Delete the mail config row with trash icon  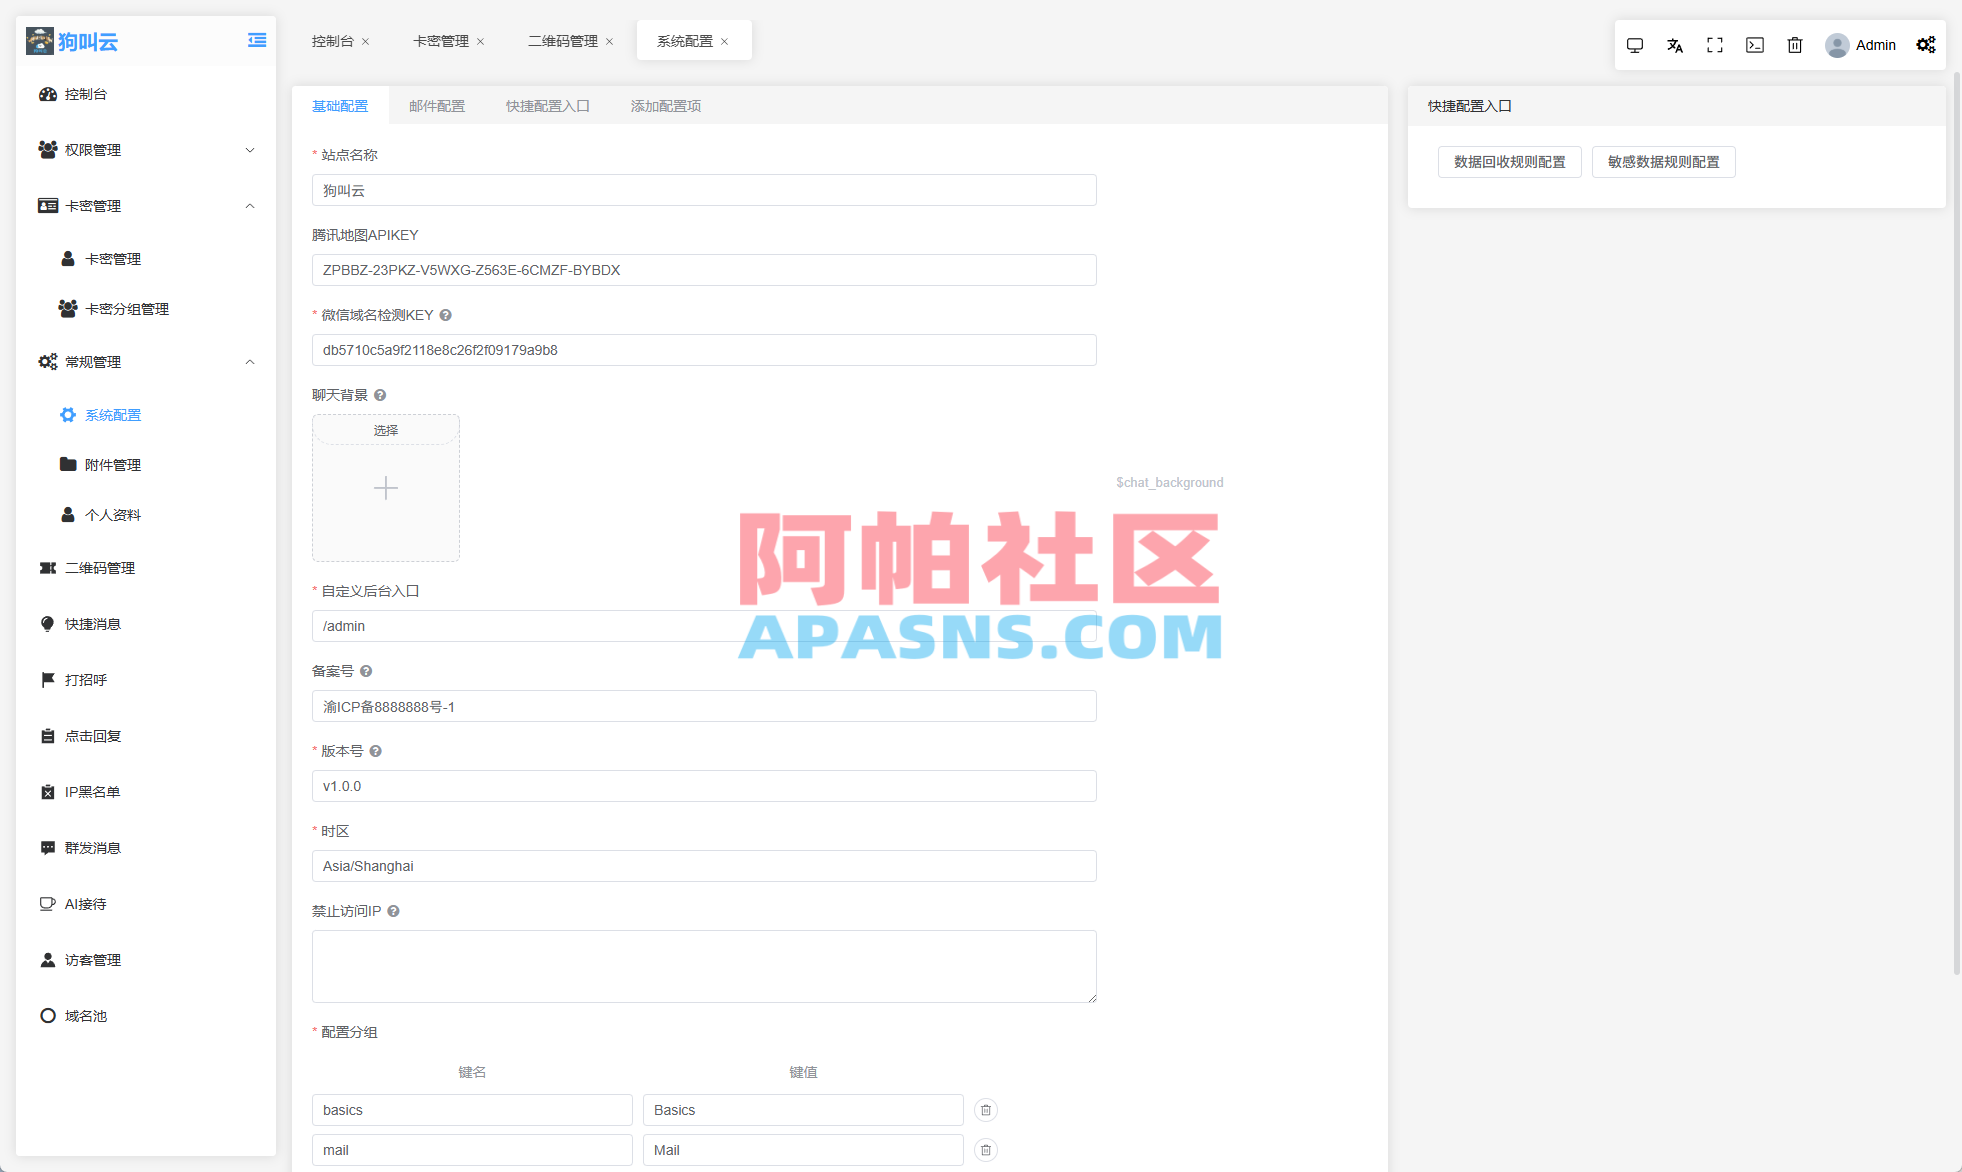[985, 1150]
